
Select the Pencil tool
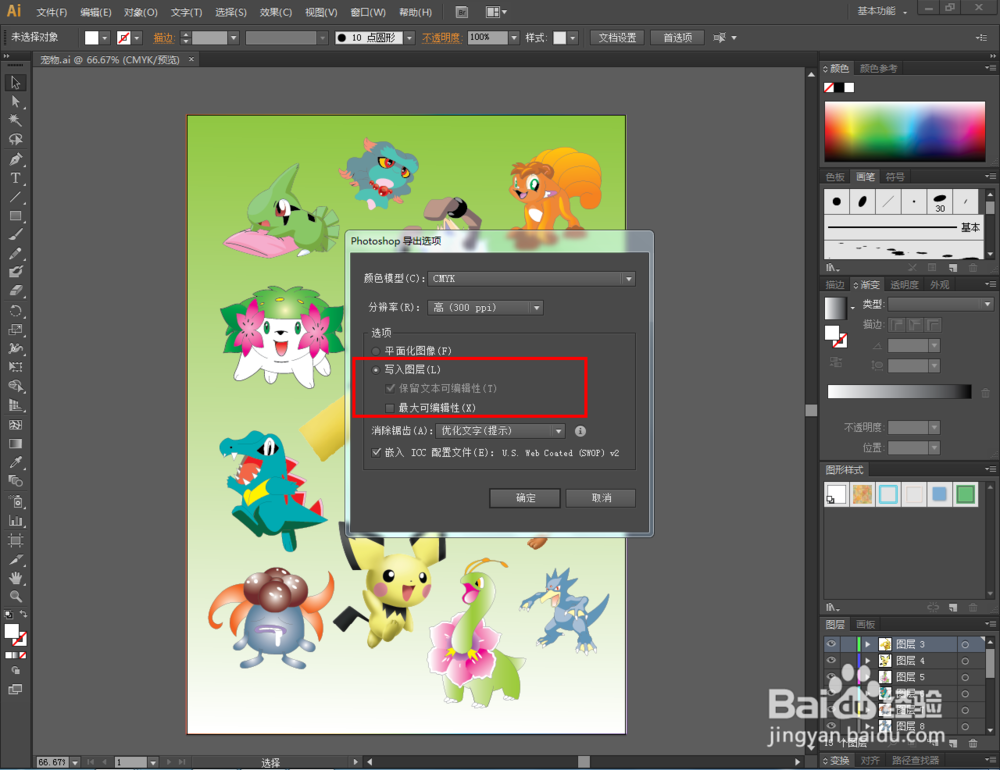(15, 253)
